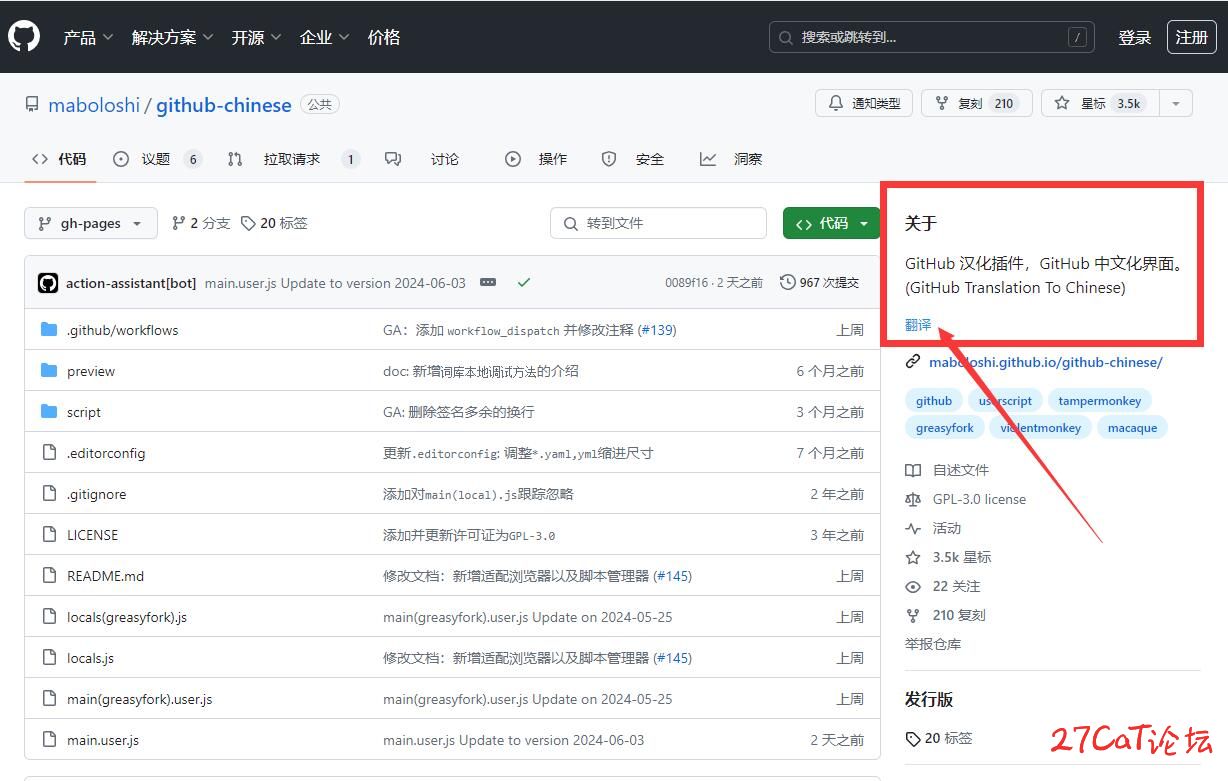
Task: Star the repository with 星标 button
Action: (1100, 103)
